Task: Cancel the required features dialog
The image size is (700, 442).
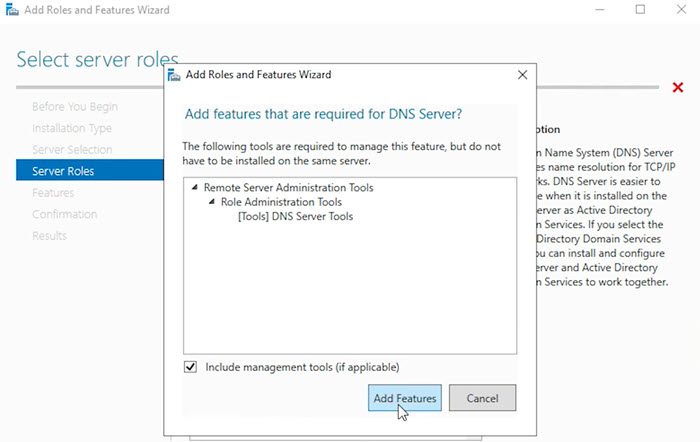Action: (x=482, y=398)
